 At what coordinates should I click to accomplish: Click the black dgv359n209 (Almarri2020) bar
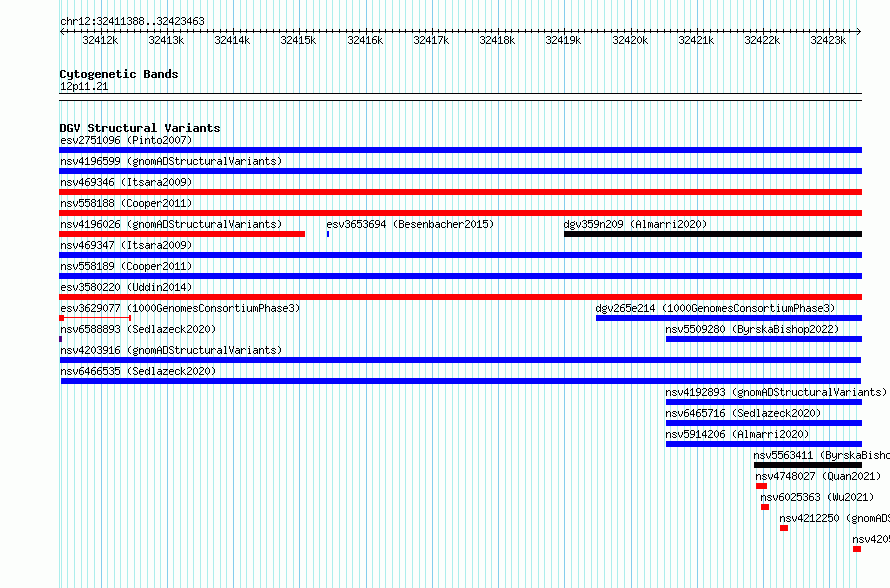pyautogui.click(x=713, y=234)
